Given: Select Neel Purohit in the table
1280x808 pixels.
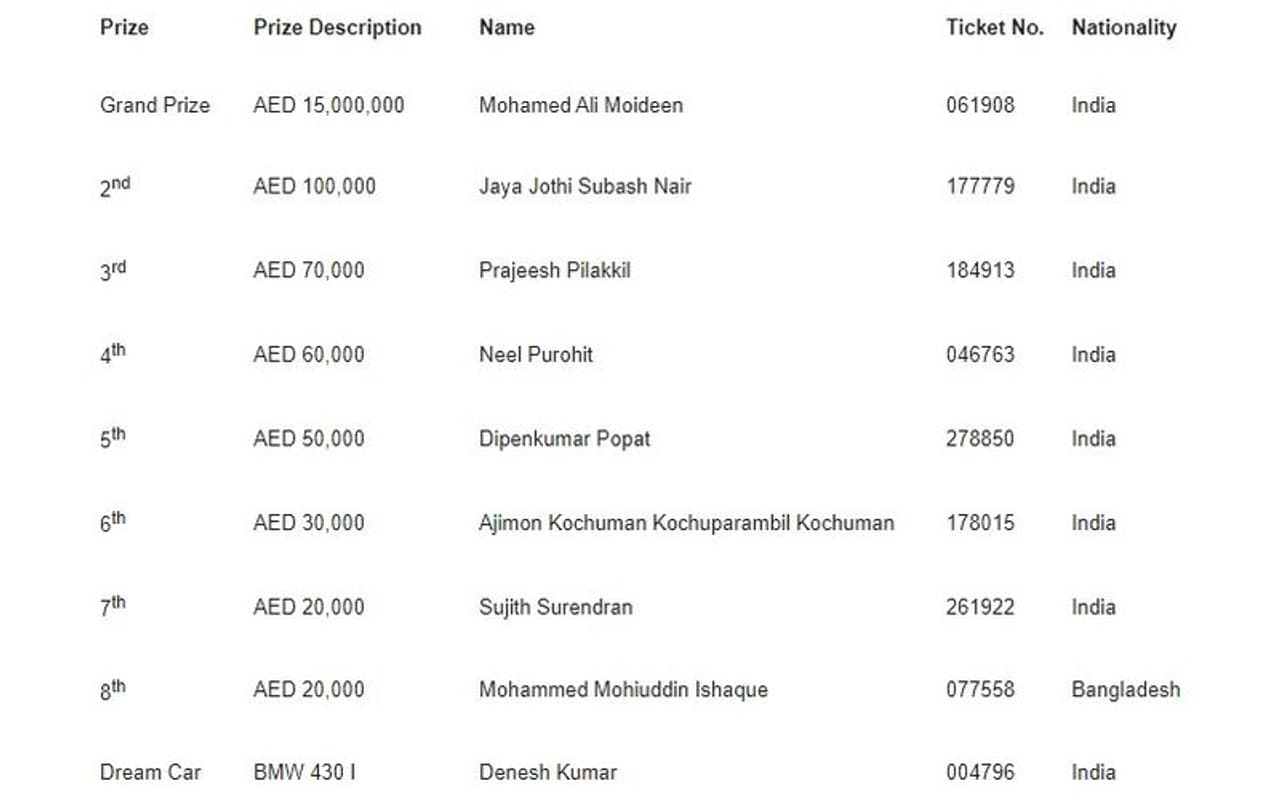Looking at the screenshot, I should (x=535, y=354).
